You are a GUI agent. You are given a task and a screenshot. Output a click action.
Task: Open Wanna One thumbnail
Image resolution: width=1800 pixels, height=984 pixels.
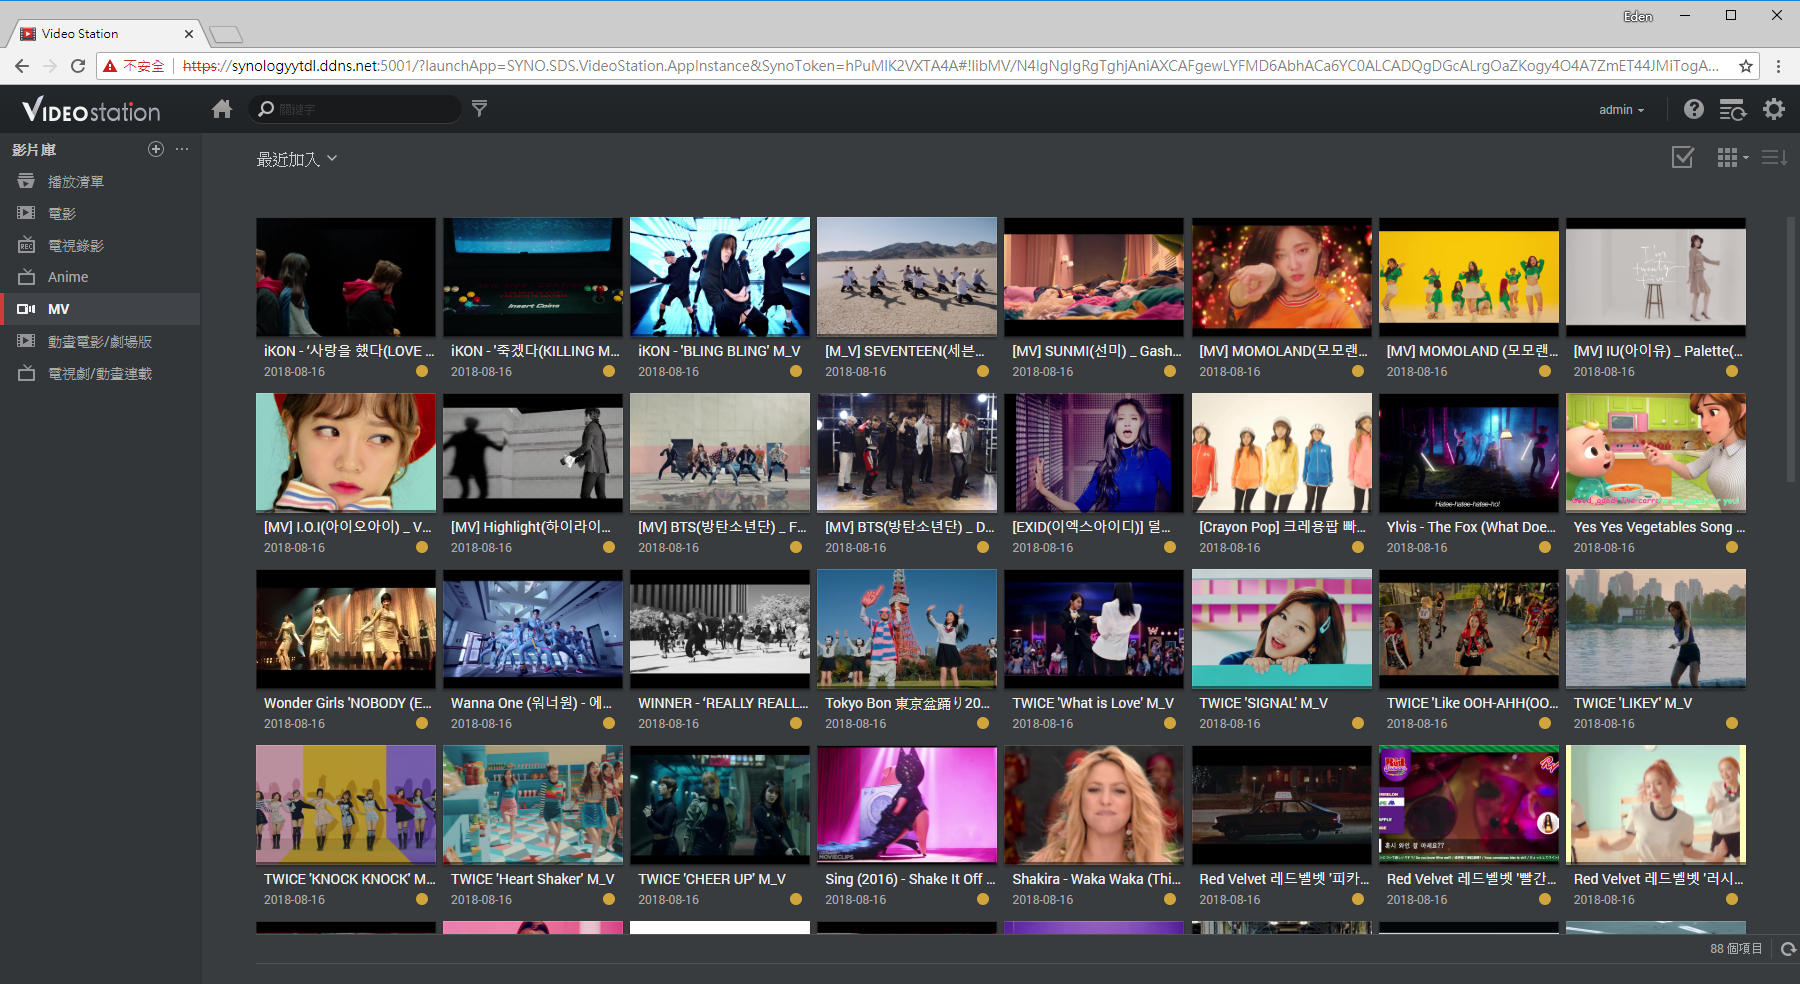533,629
